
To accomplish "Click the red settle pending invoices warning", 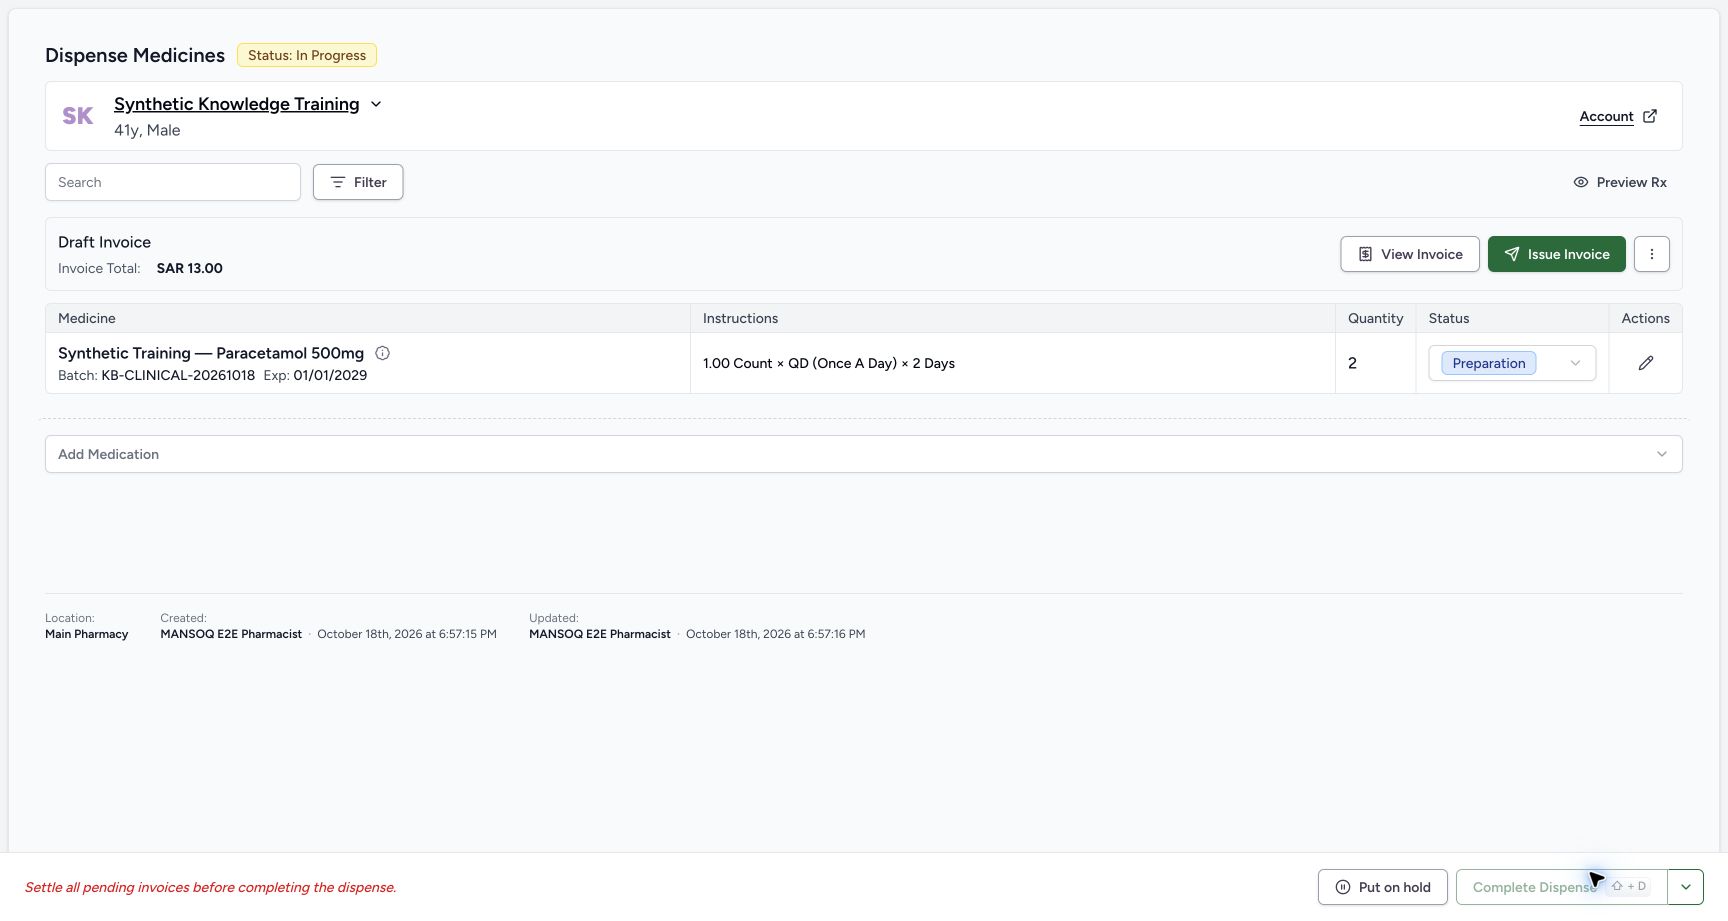I will [x=211, y=887].
